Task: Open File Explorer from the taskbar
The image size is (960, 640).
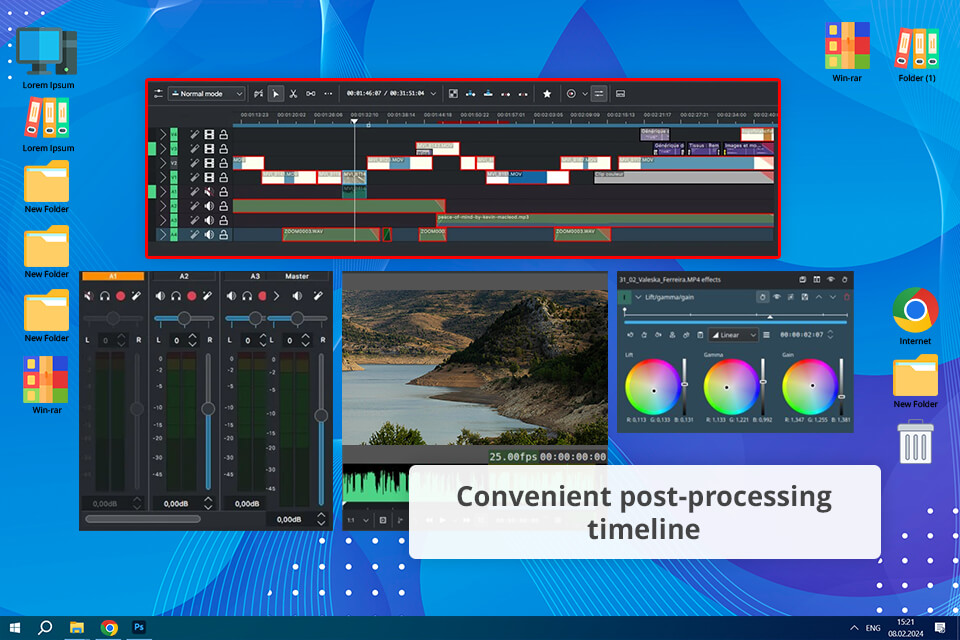Action: (77, 627)
